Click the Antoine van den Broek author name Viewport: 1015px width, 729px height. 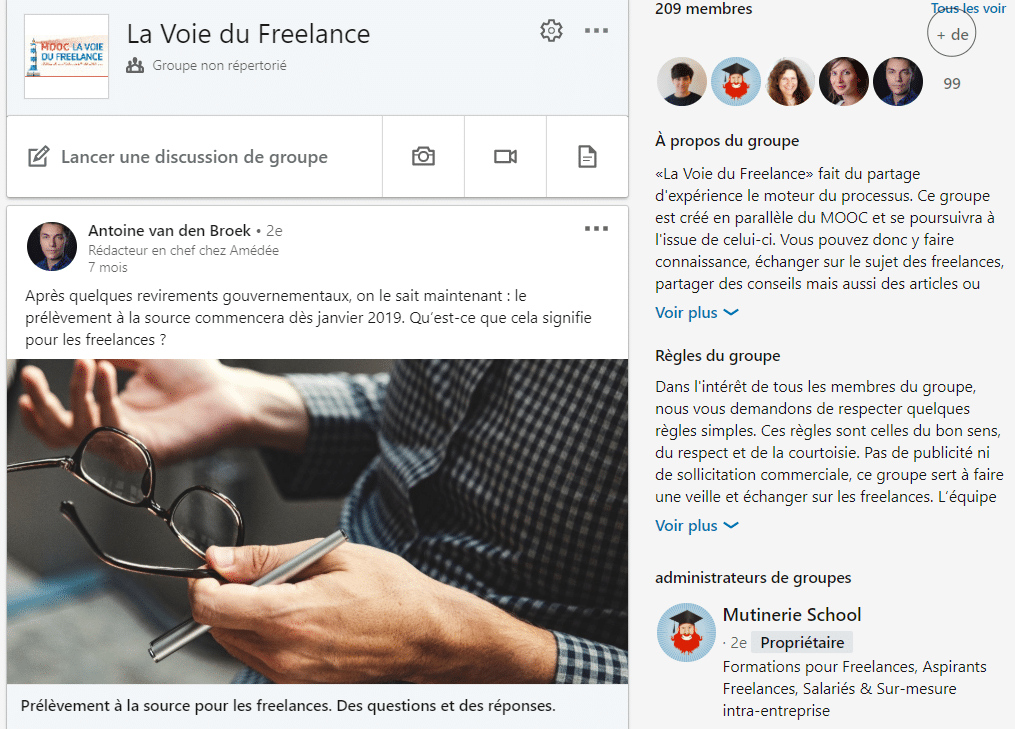[x=169, y=230]
